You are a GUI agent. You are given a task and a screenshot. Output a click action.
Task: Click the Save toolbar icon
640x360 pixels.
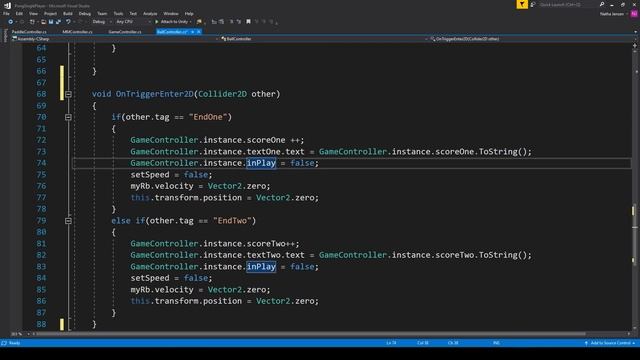51,22
